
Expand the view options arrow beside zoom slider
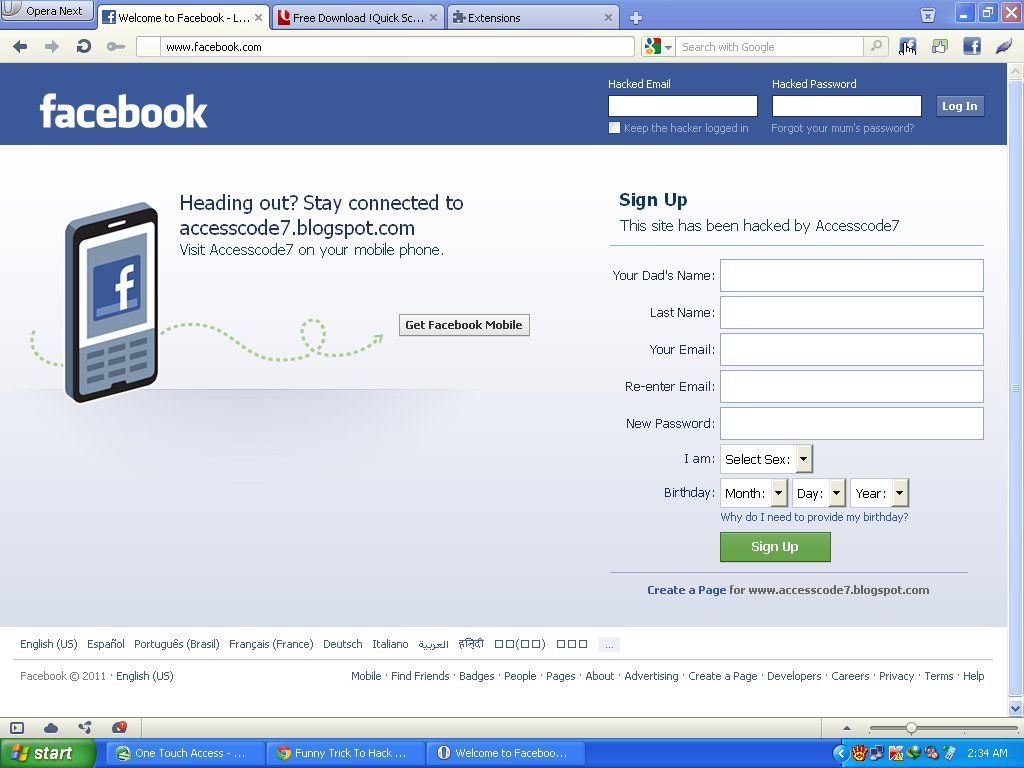pyautogui.click(x=846, y=728)
